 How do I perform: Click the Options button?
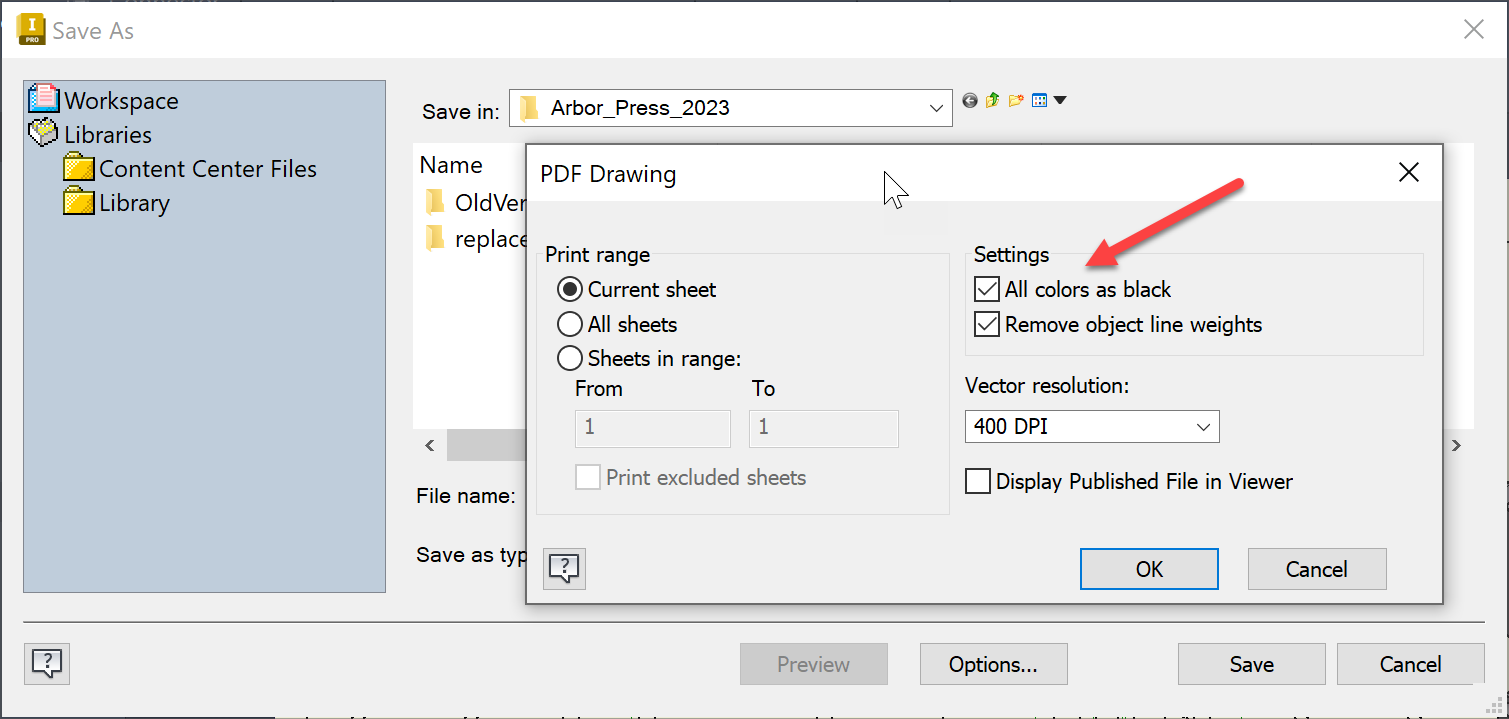click(993, 664)
